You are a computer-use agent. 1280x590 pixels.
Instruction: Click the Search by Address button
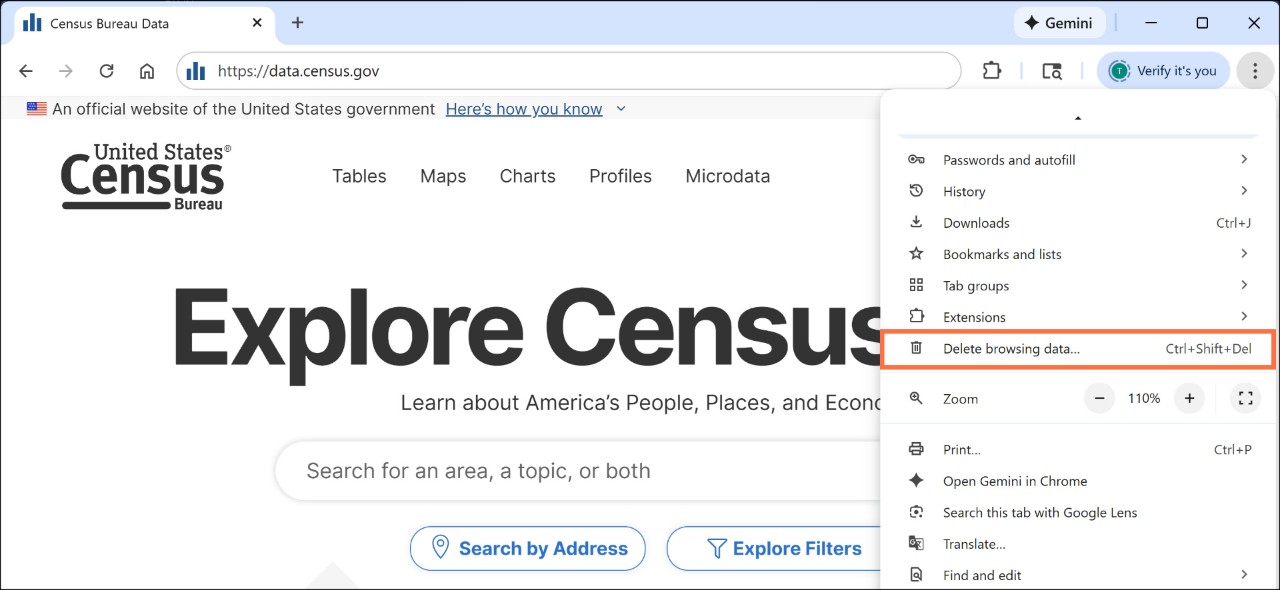coord(527,548)
